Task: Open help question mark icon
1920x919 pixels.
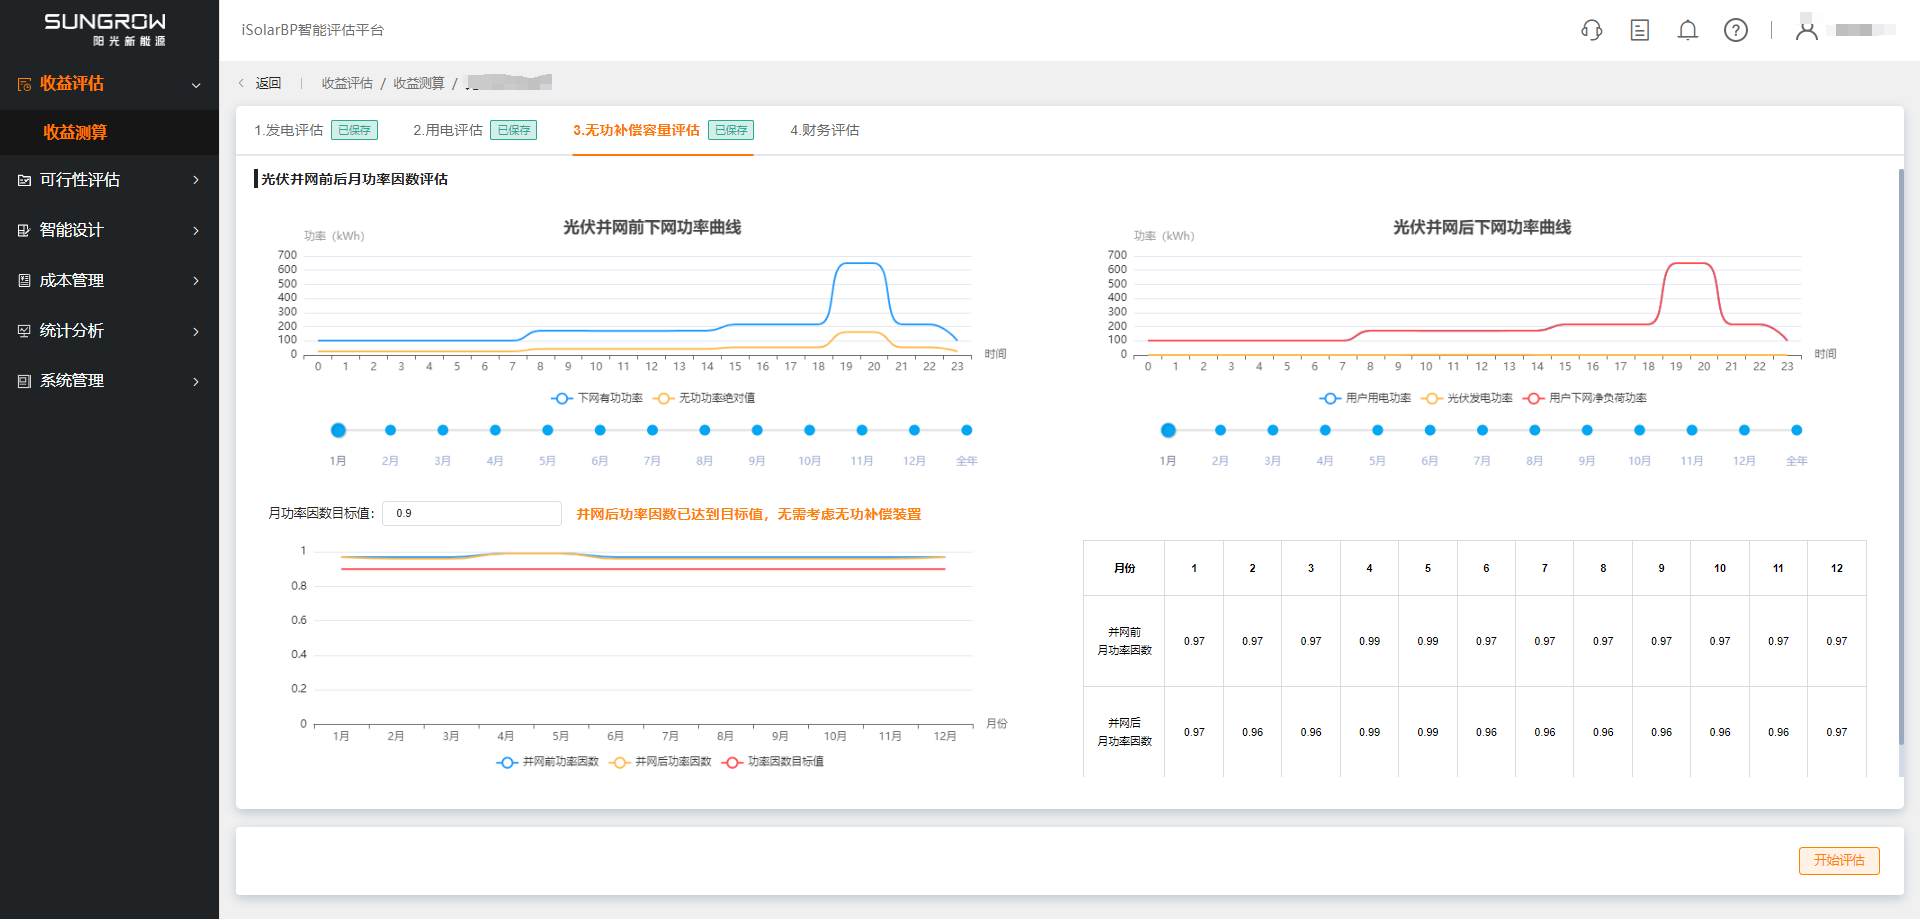Action: pyautogui.click(x=1736, y=30)
